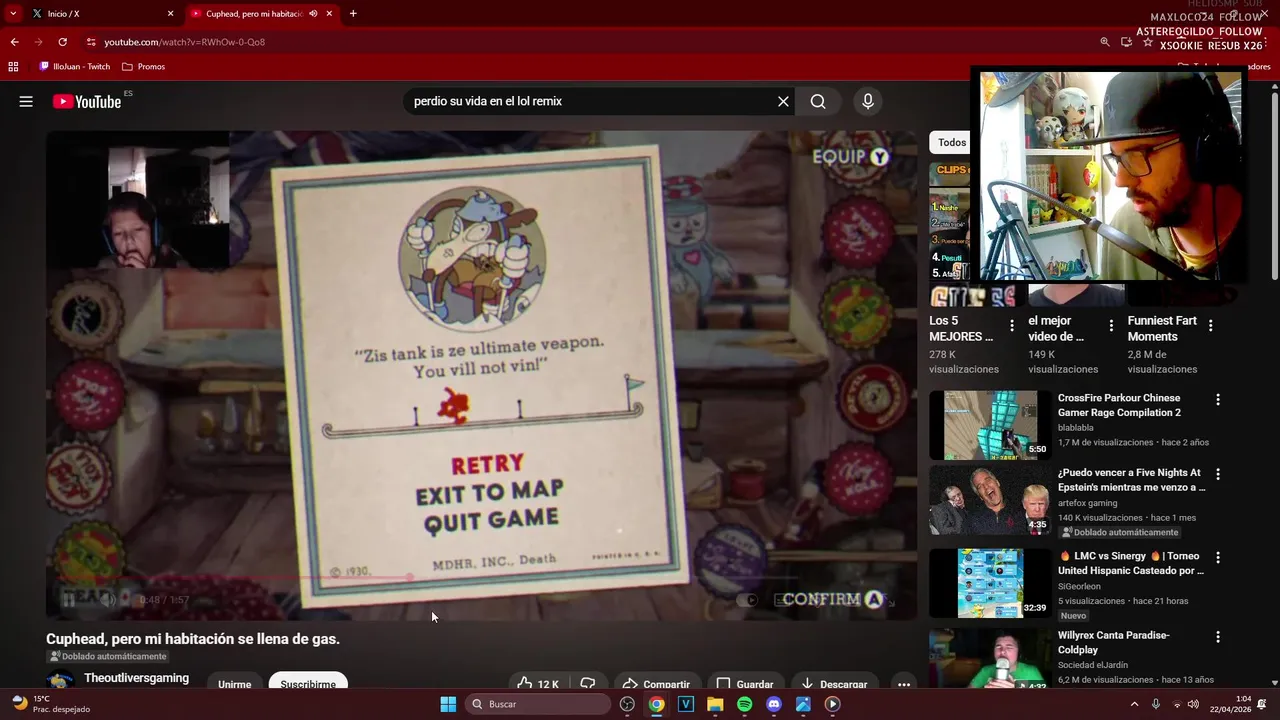Go to the YouTube home logo
1280x720 pixels.
(x=87, y=101)
